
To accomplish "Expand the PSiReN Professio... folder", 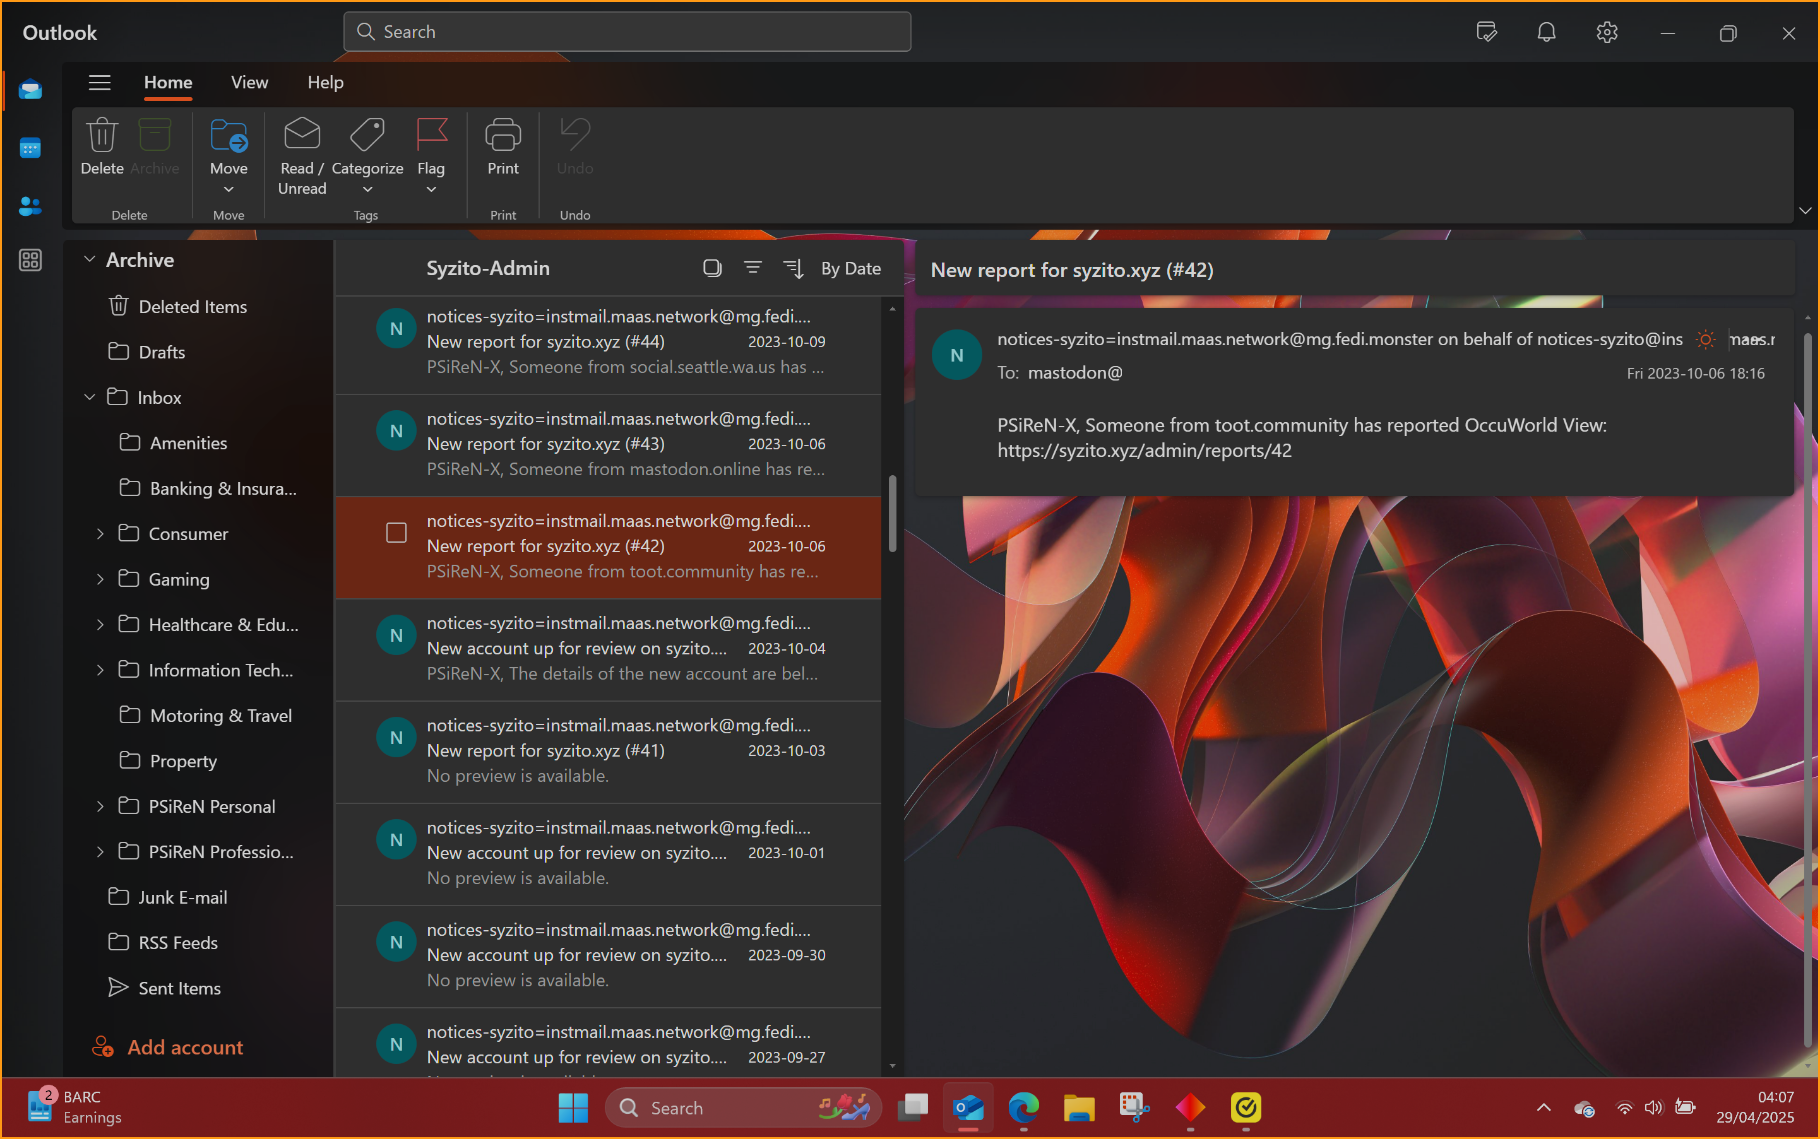I will coord(100,852).
